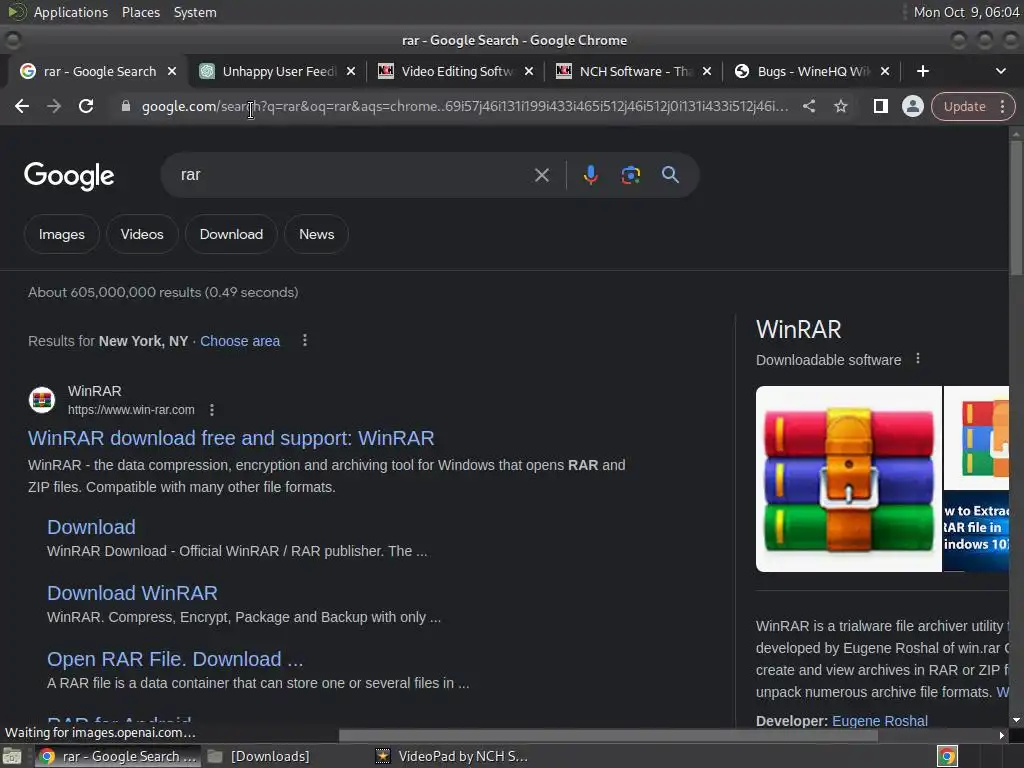Open more options for WinRAR knowledge panel
Image resolution: width=1024 pixels, height=768 pixels.
[918, 359]
